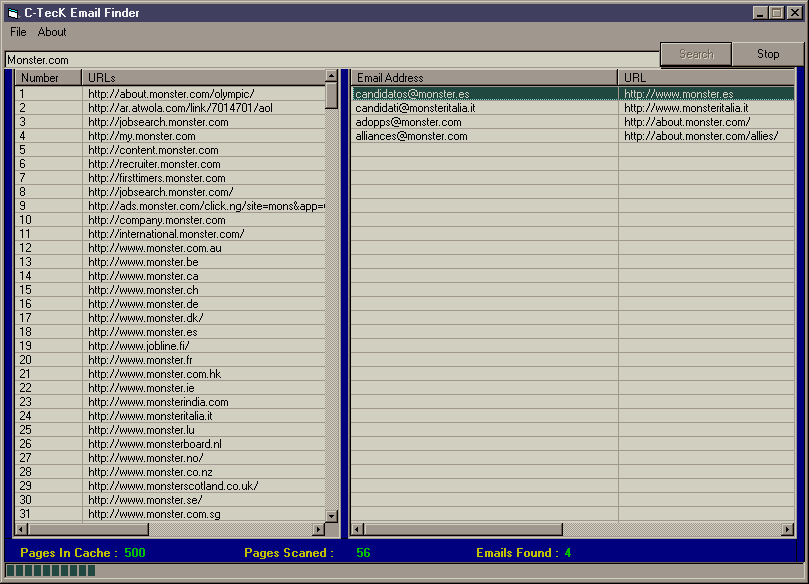Select URL http://jobsearch.monster.com in row 3

pos(158,122)
